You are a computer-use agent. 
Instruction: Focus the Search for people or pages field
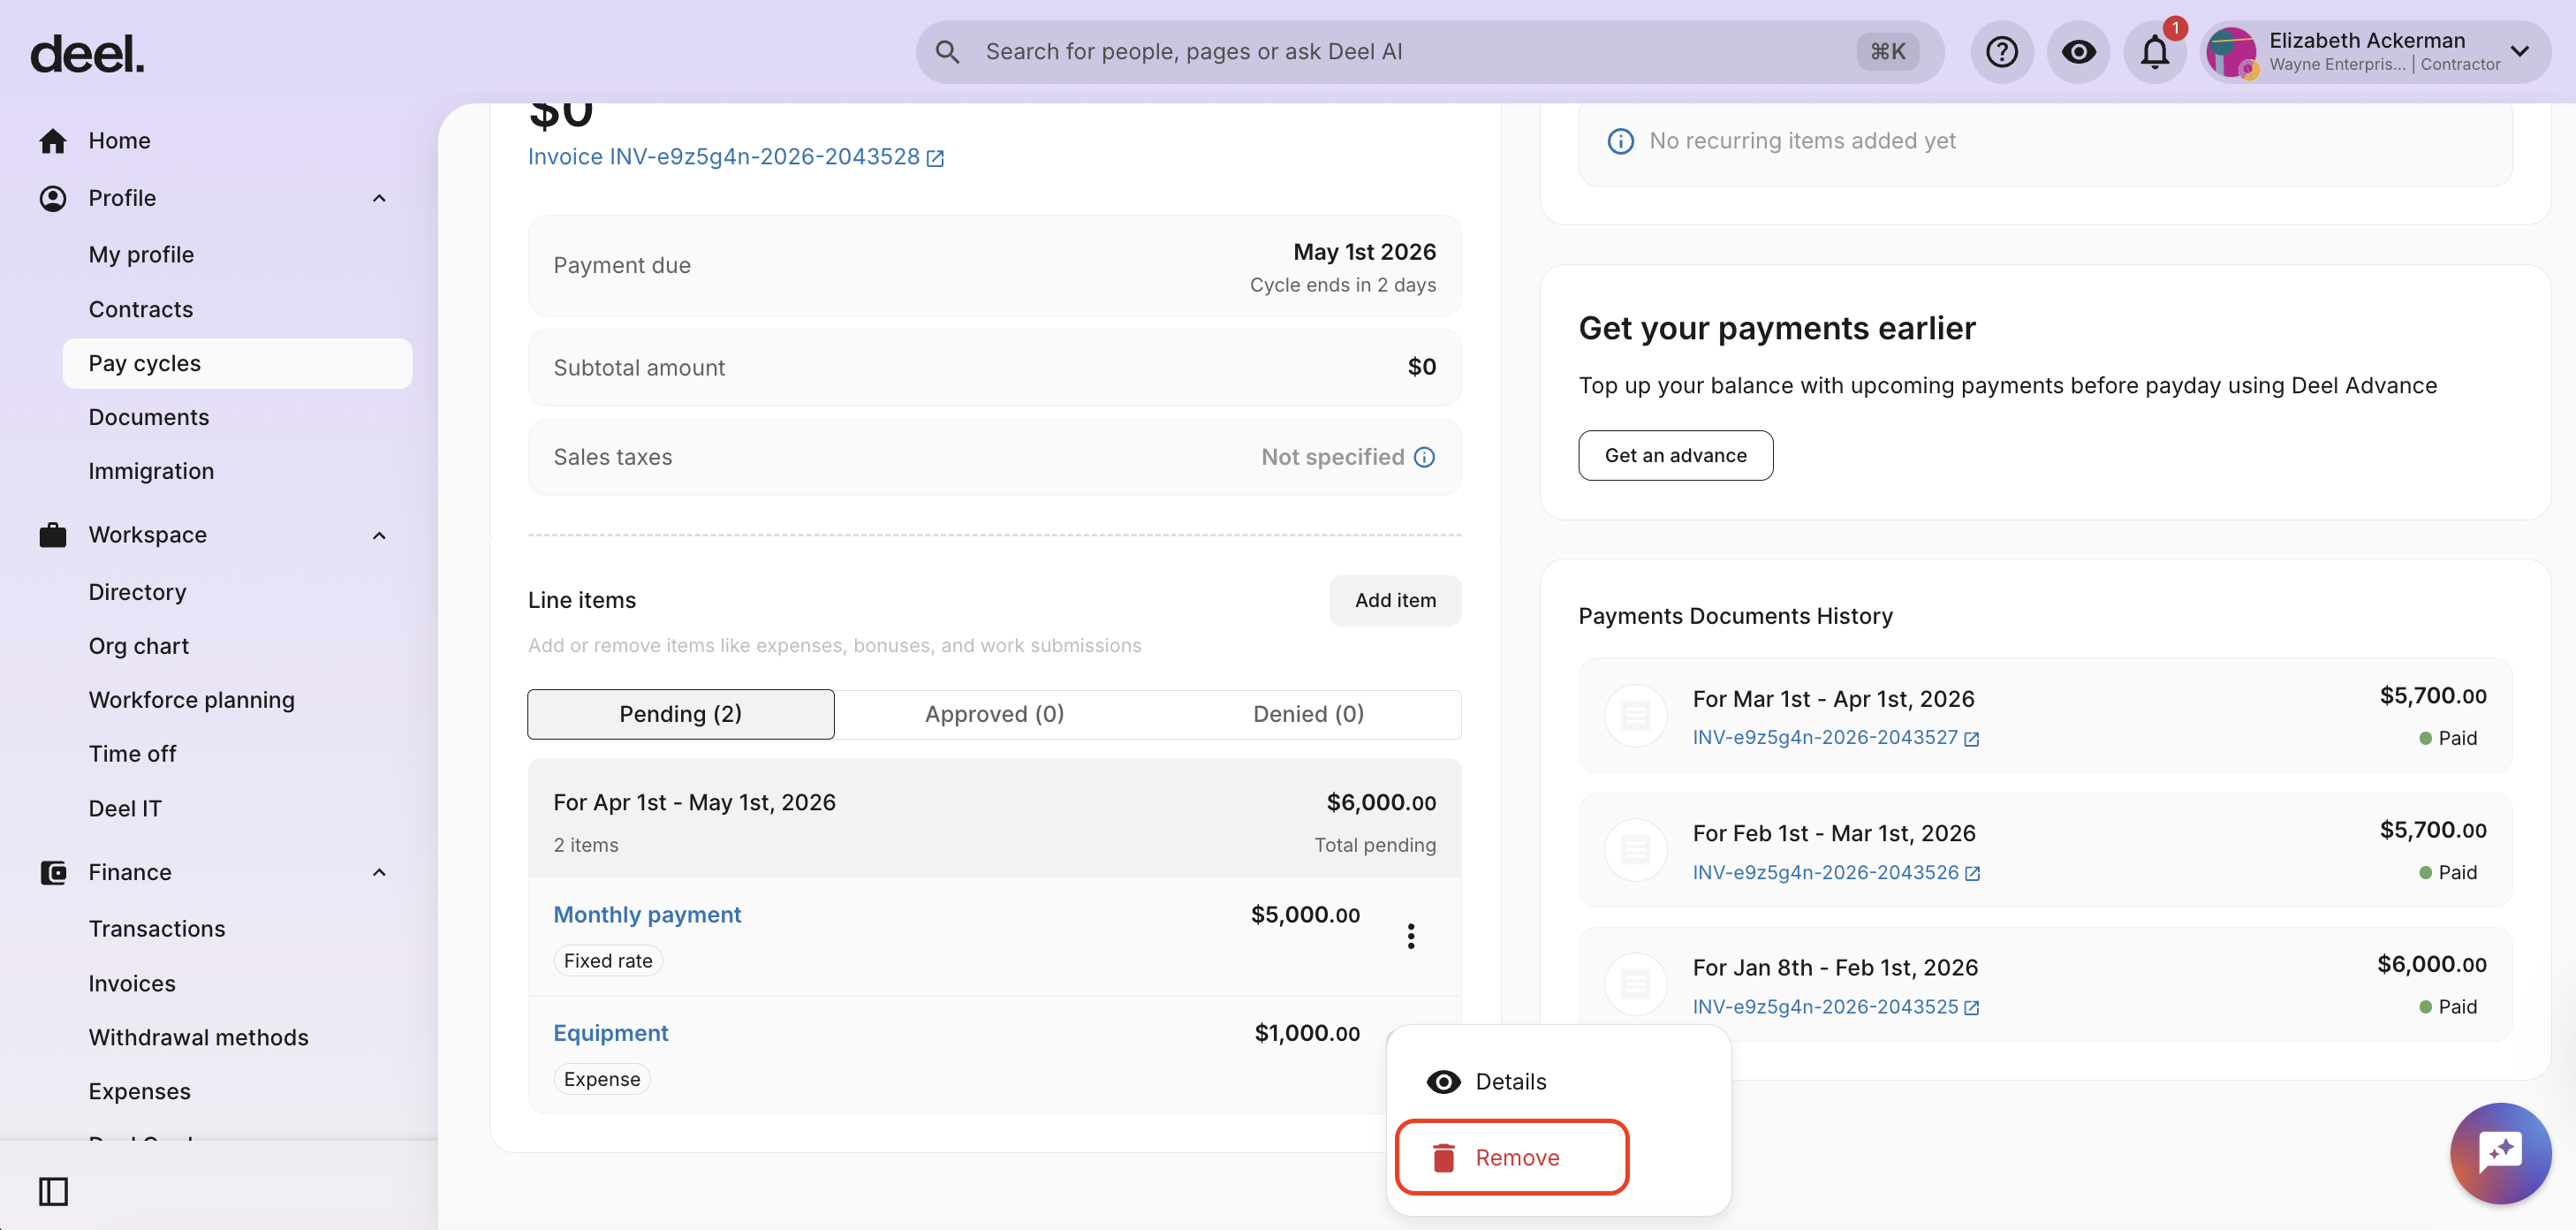(1430, 52)
